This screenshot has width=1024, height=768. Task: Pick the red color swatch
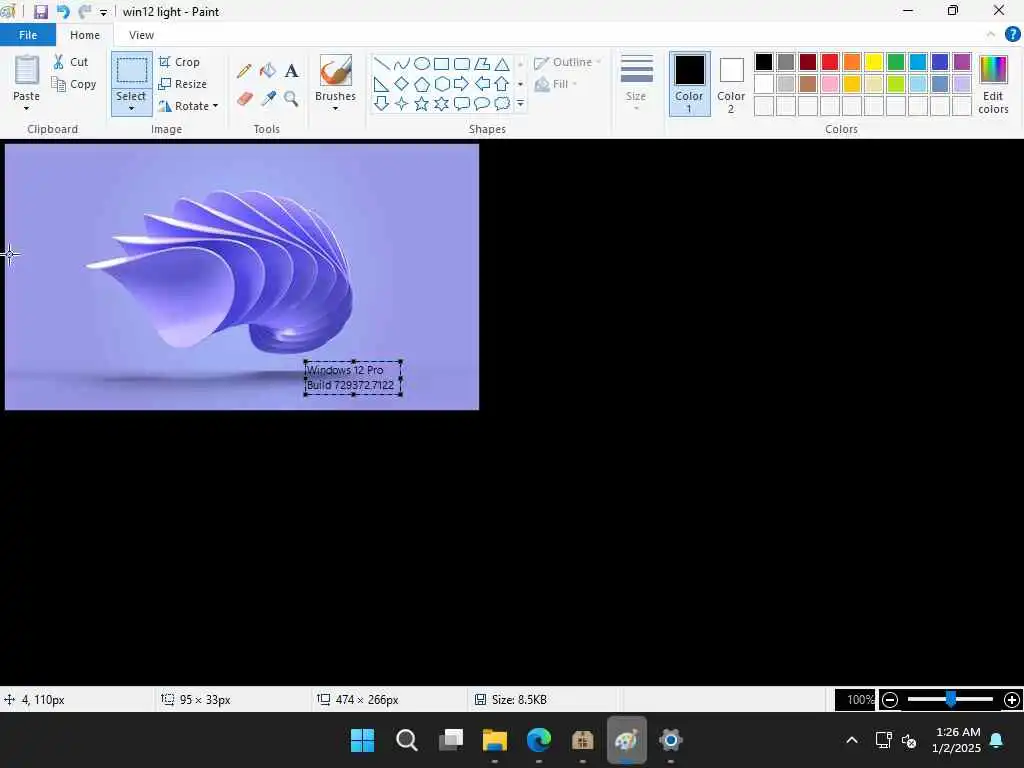[830, 62]
